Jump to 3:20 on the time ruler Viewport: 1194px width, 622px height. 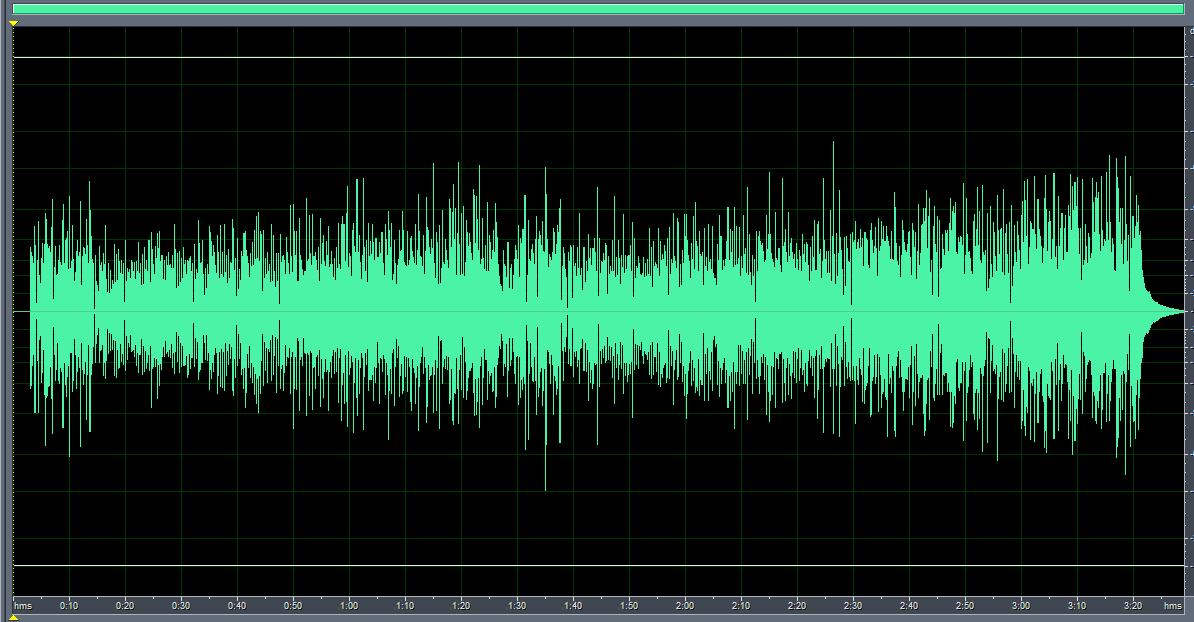click(1133, 606)
